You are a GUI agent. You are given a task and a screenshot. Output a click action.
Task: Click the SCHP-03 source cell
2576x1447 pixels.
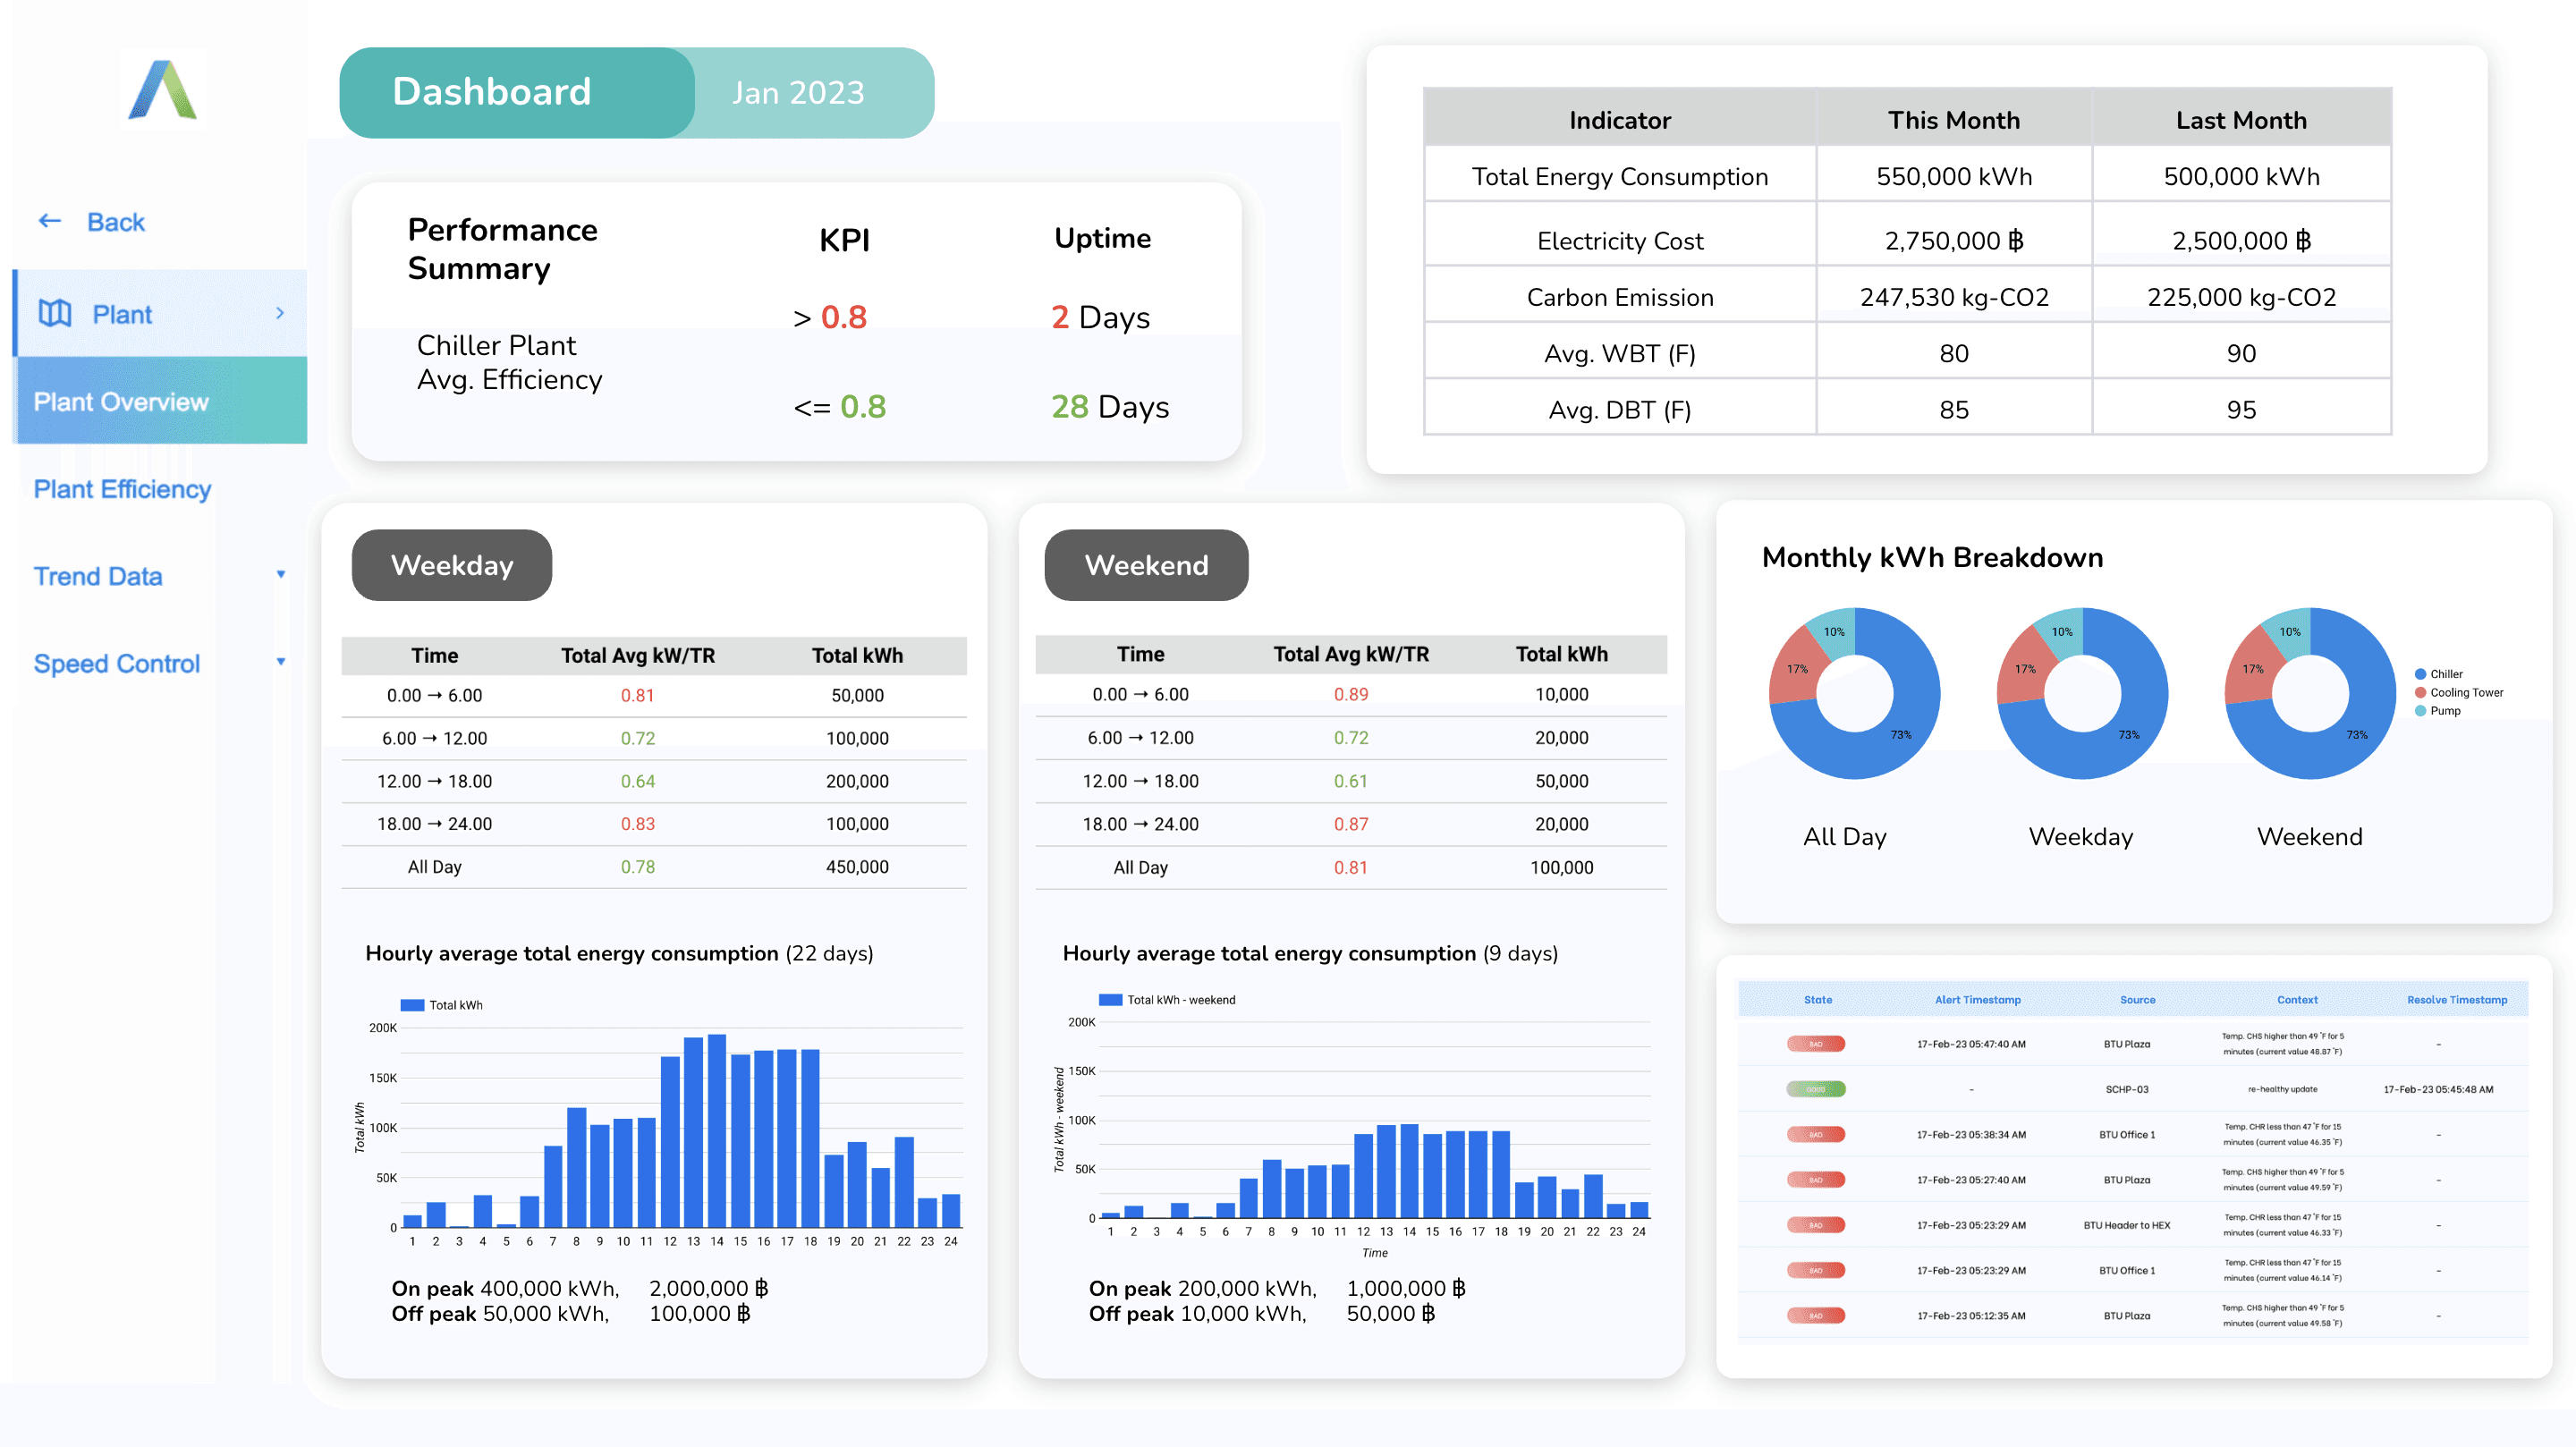[x=2126, y=1090]
